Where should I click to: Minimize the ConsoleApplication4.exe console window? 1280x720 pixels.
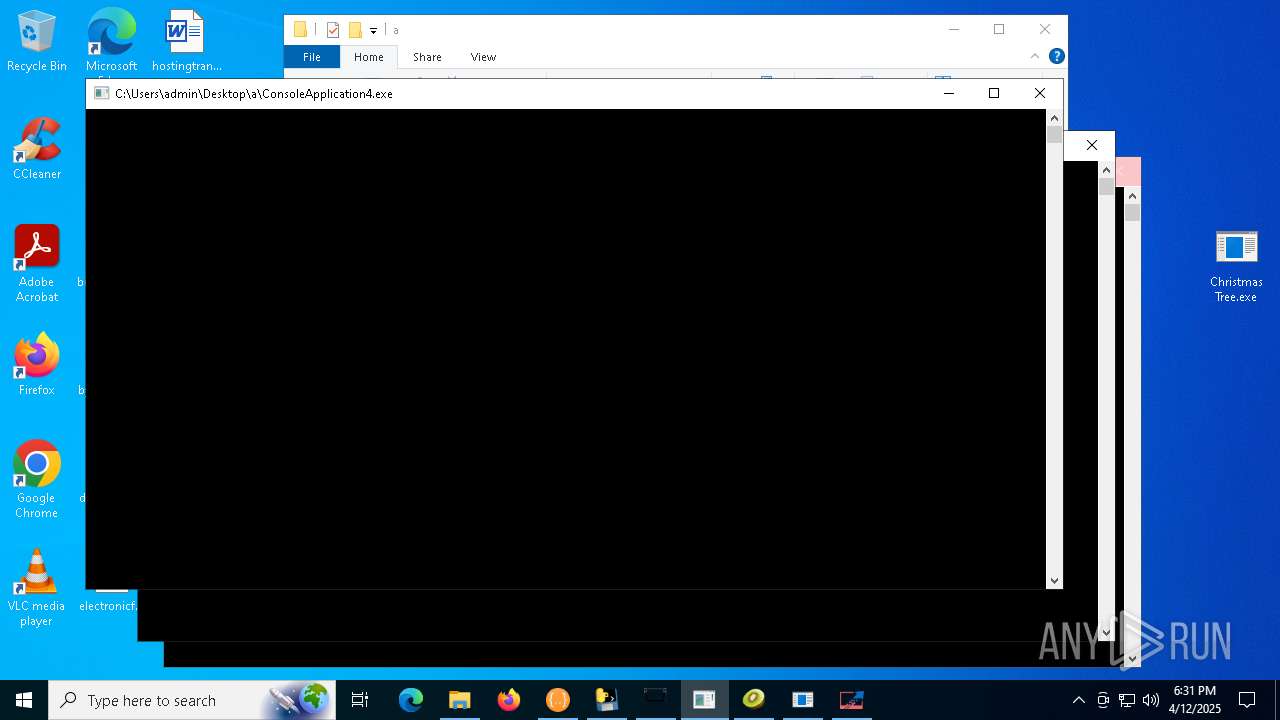pyautogui.click(x=949, y=93)
